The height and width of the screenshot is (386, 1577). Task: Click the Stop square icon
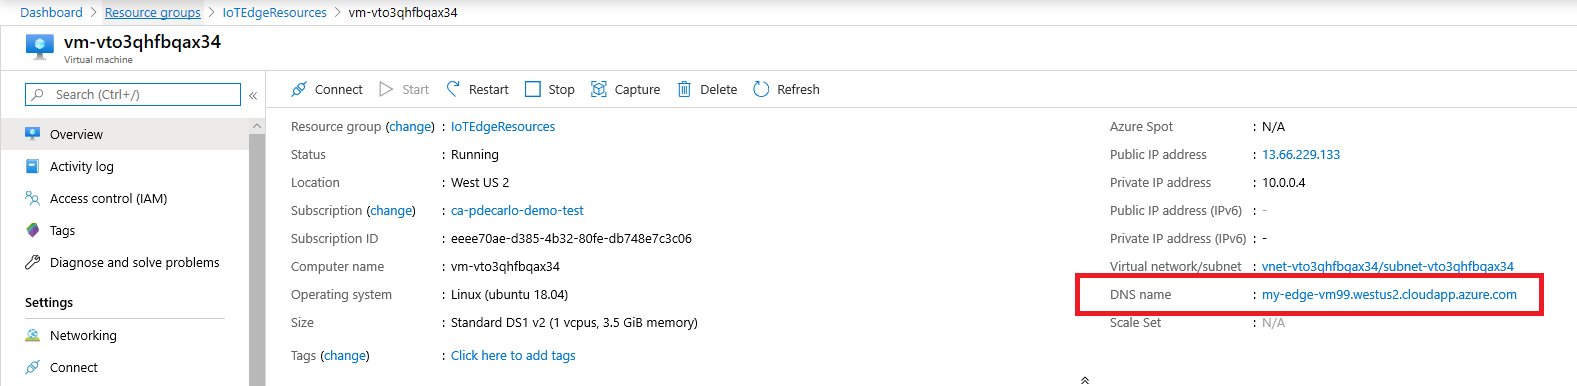coord(533,89)
